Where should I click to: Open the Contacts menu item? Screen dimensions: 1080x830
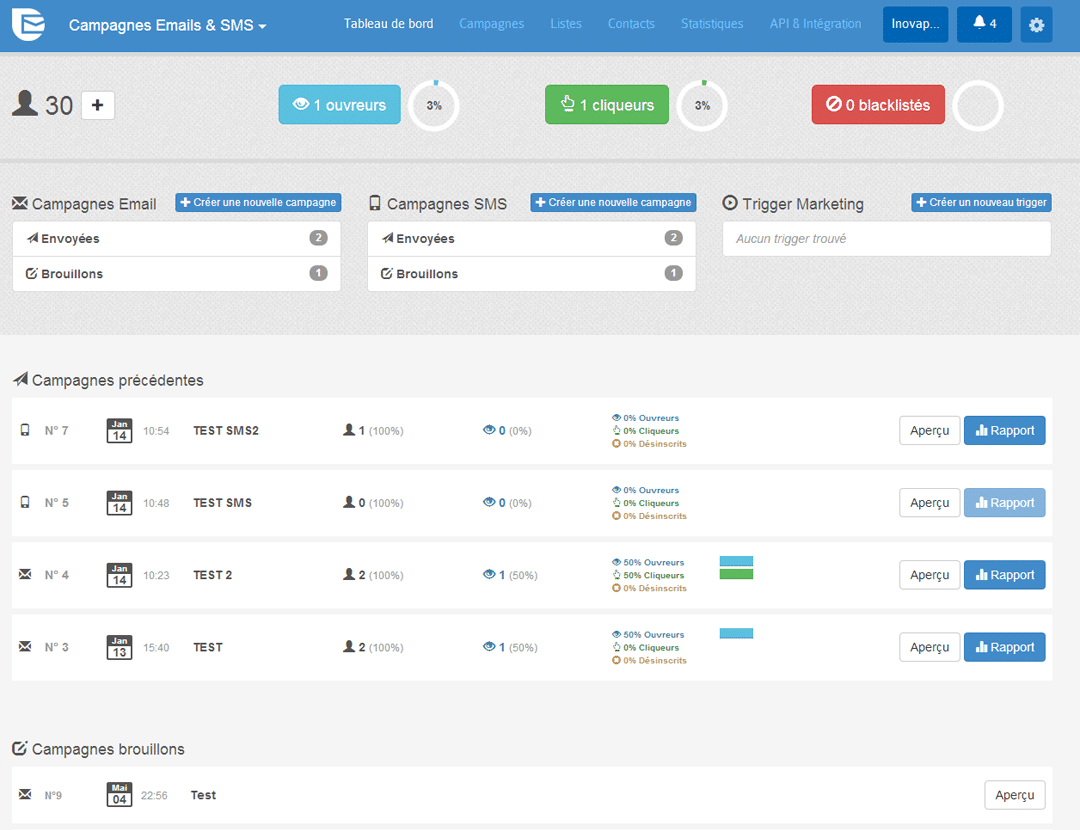click(631, 24)
